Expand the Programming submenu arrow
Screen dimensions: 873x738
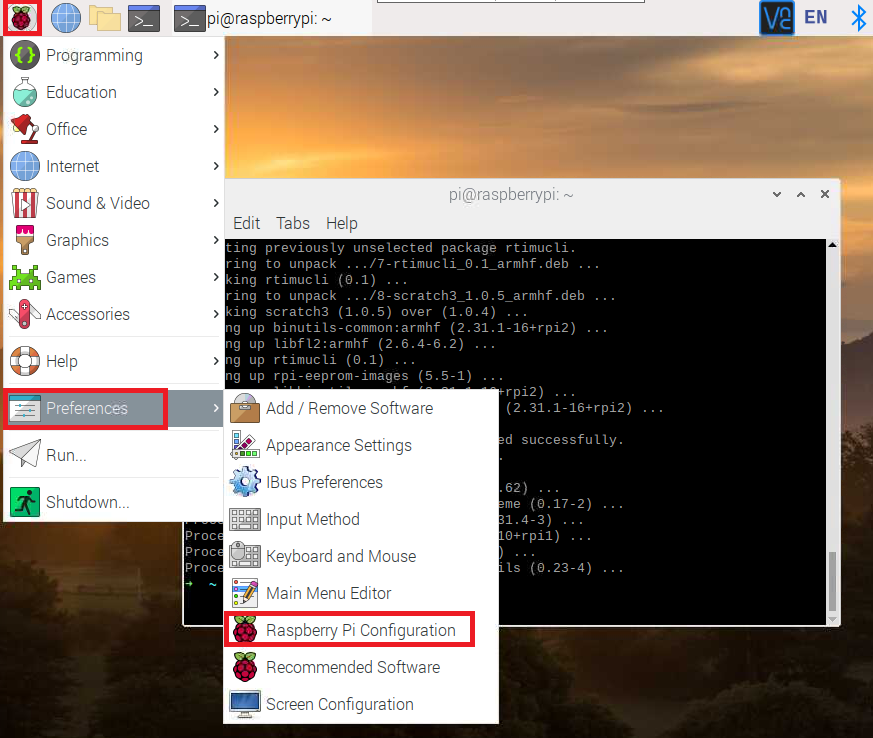point(216,55)
